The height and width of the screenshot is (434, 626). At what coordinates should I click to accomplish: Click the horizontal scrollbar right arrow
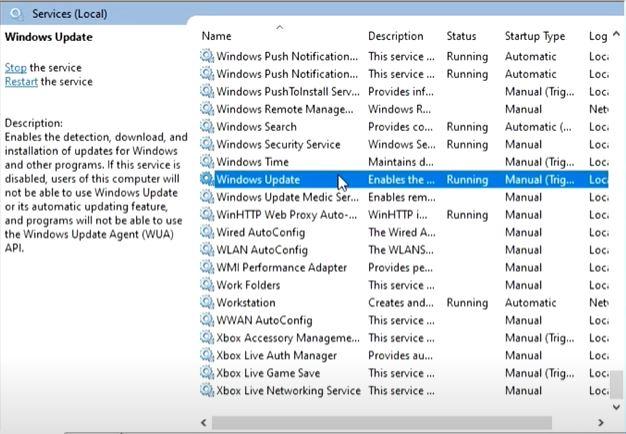pos(600,422)
